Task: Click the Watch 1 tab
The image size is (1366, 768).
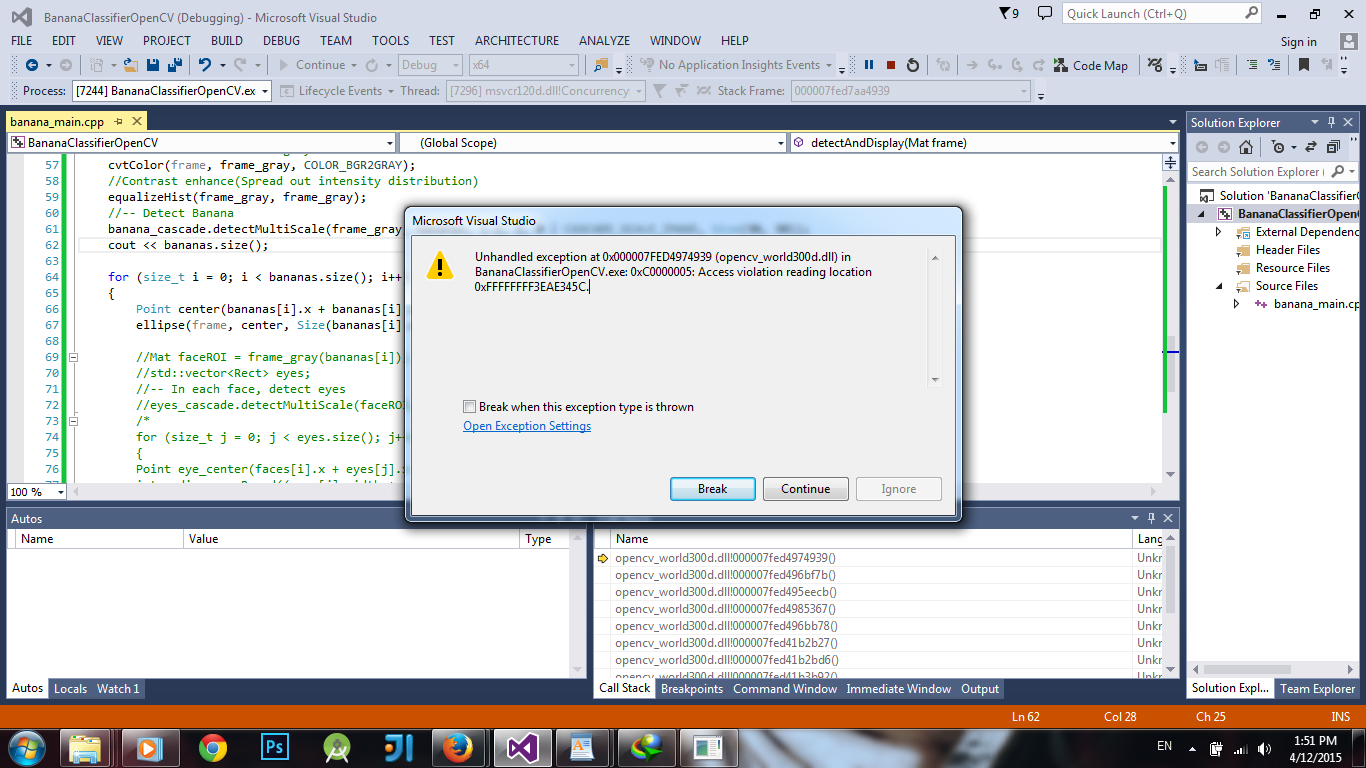Action: coord(118,689)
